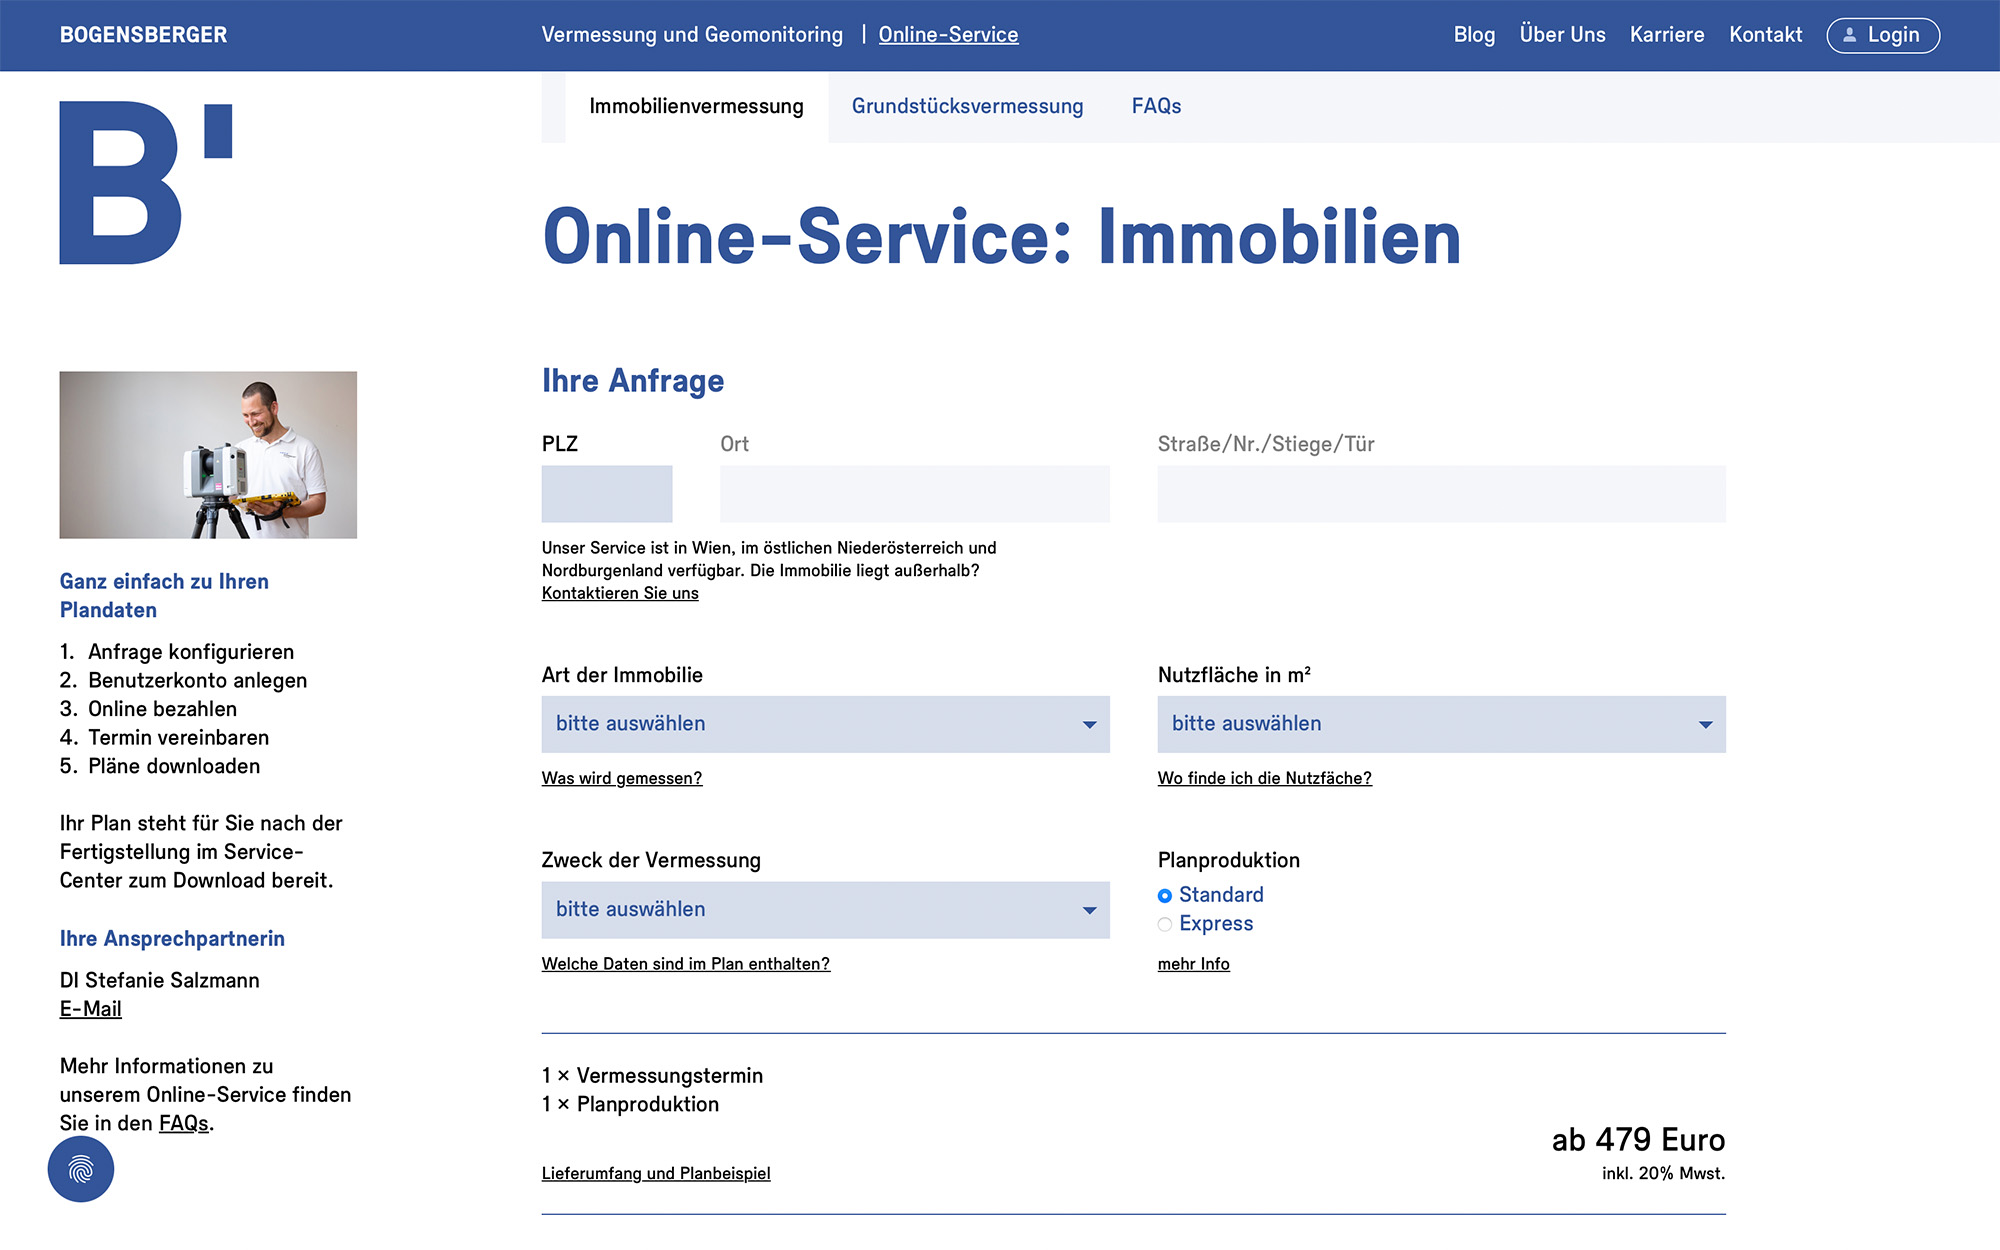Open the Lieferumfang und Planbeispiel link
The width and height of the screenshot is (2000, 1250).
[656, 1173]
